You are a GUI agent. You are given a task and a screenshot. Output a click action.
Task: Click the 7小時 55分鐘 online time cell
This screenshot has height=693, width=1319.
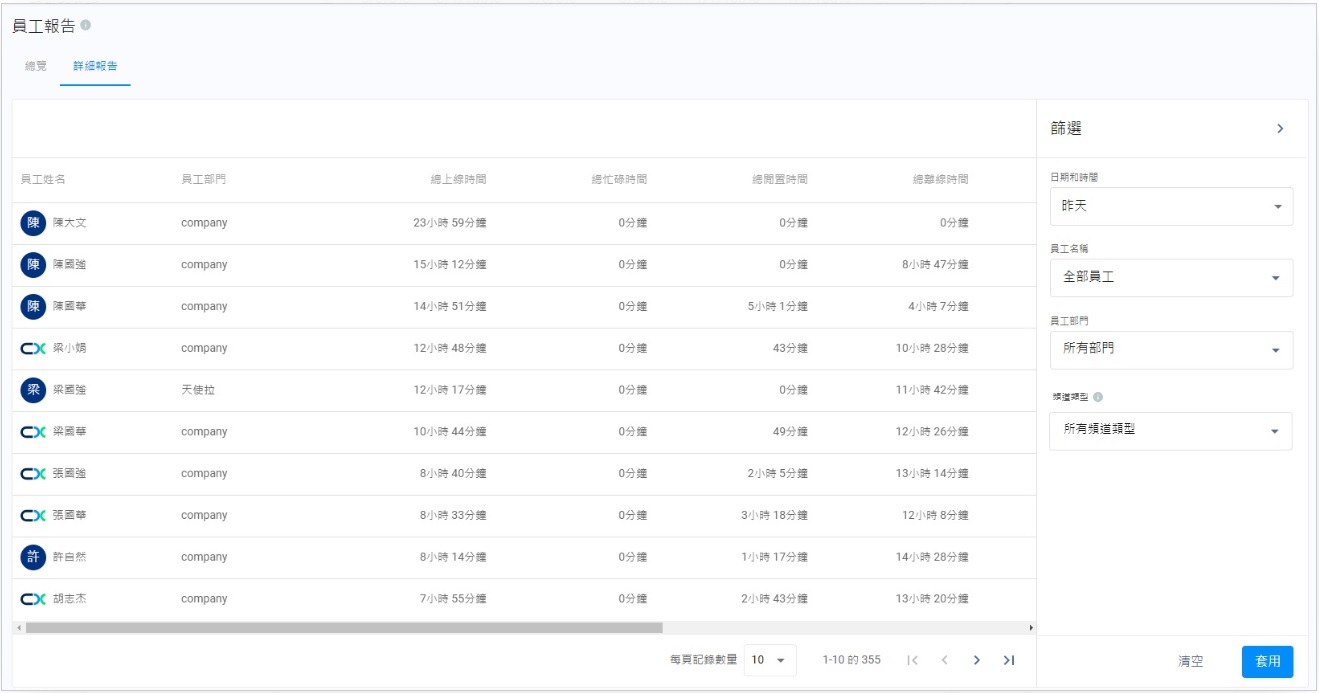tap(453, 599)
